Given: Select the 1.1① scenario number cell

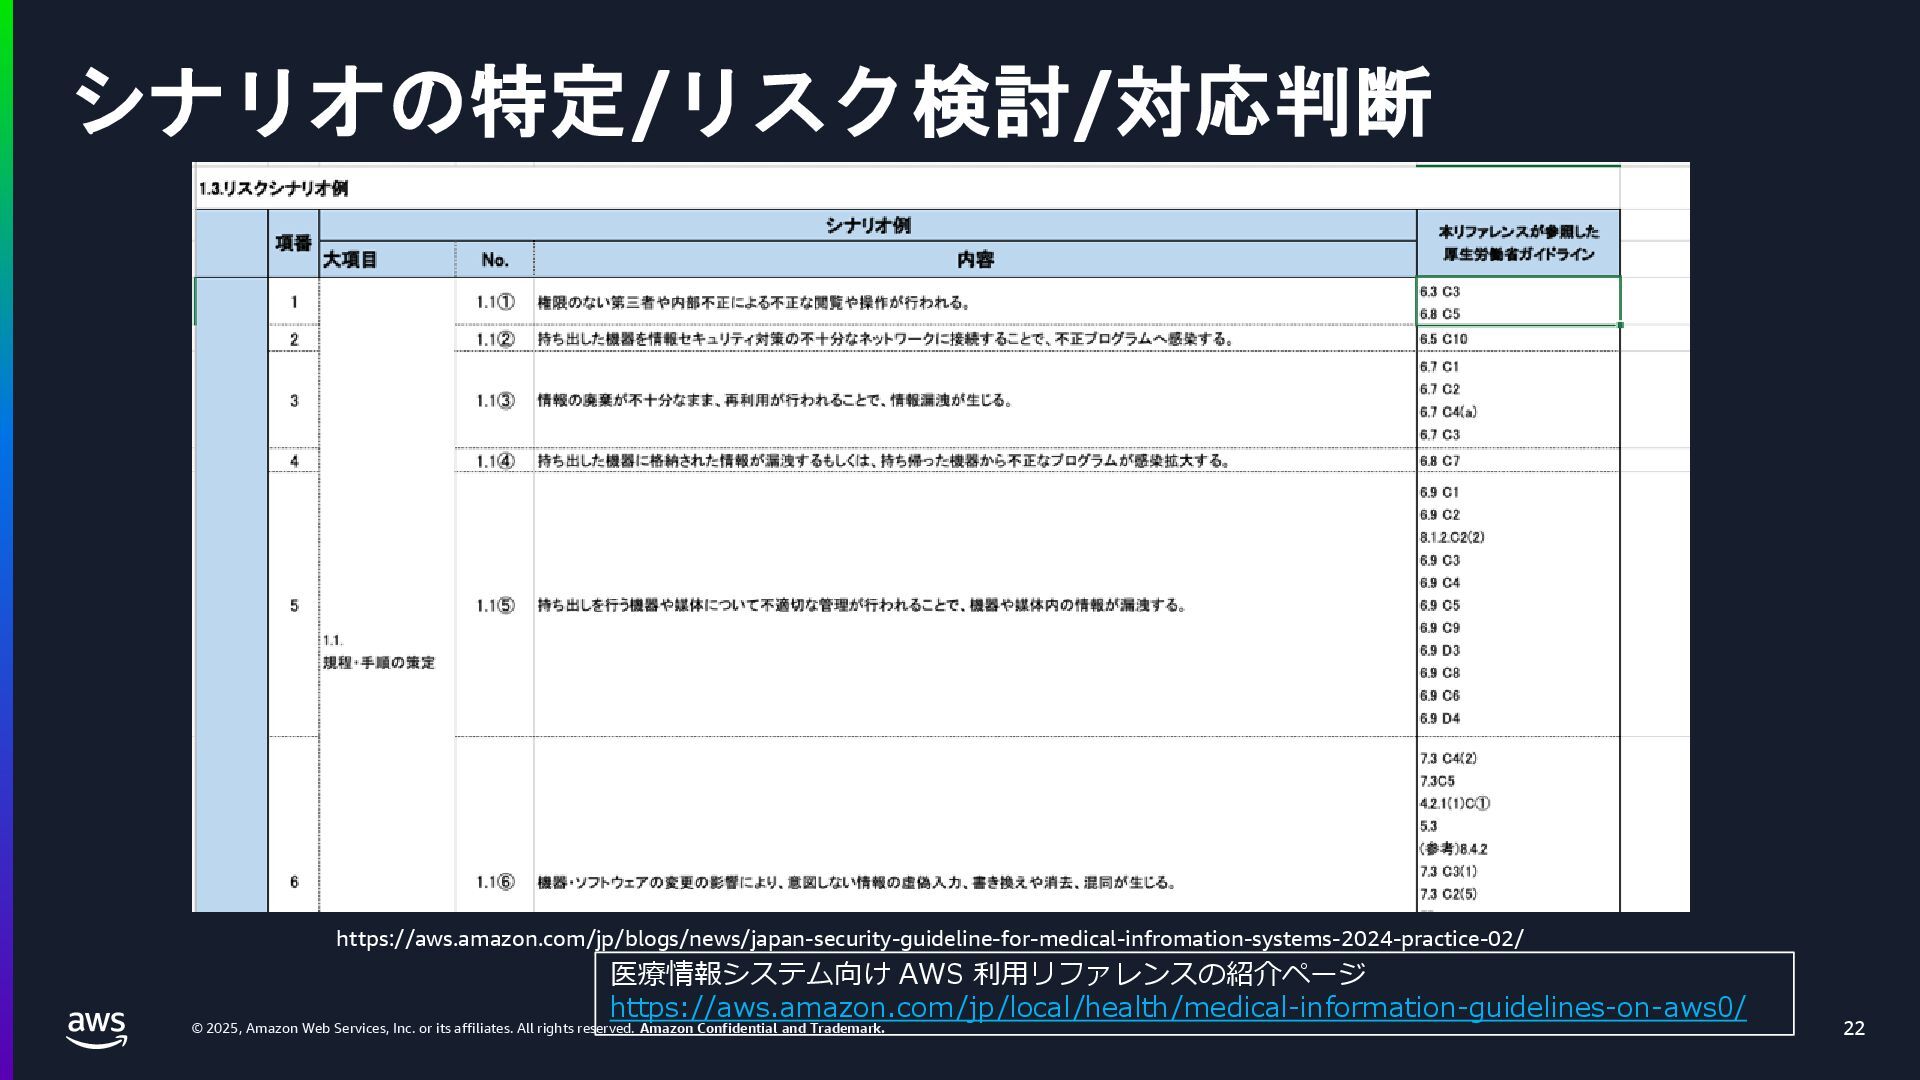Looking at the screenshot, I should (x=494, y=302).
